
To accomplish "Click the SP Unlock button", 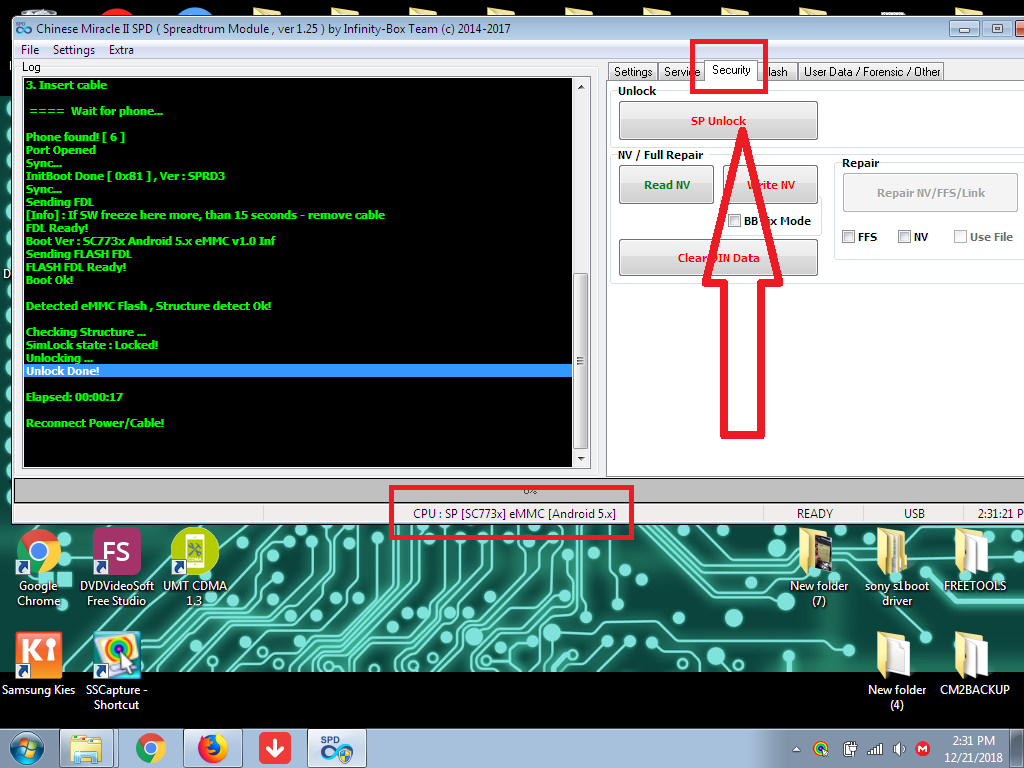I will click(718, 121).
